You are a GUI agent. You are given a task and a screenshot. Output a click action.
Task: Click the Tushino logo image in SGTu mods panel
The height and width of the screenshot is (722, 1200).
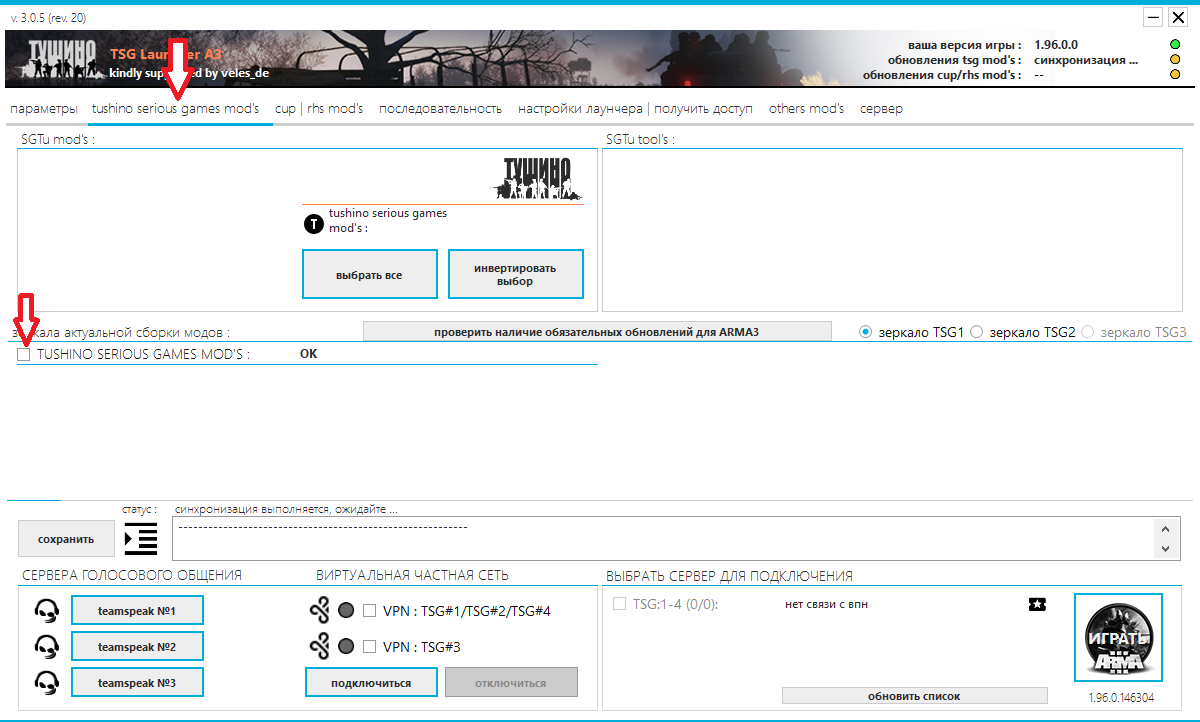pyautogui.click(x=536, y=178)
